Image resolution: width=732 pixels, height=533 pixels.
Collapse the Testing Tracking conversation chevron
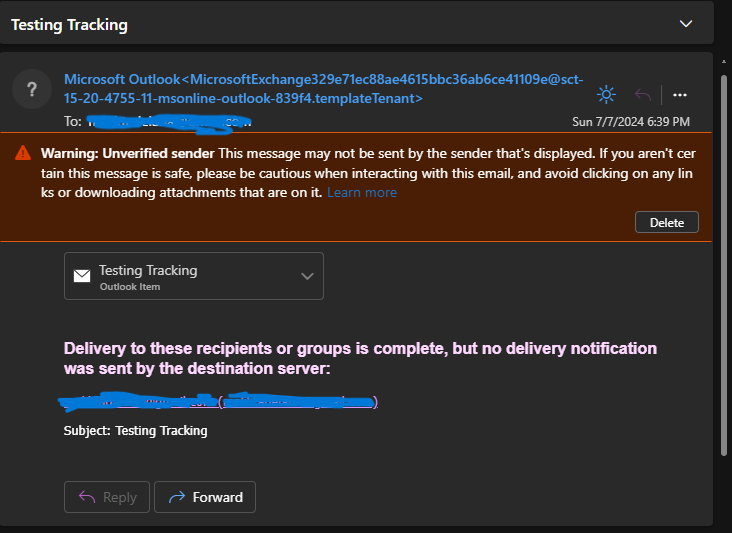coord(686,24)
